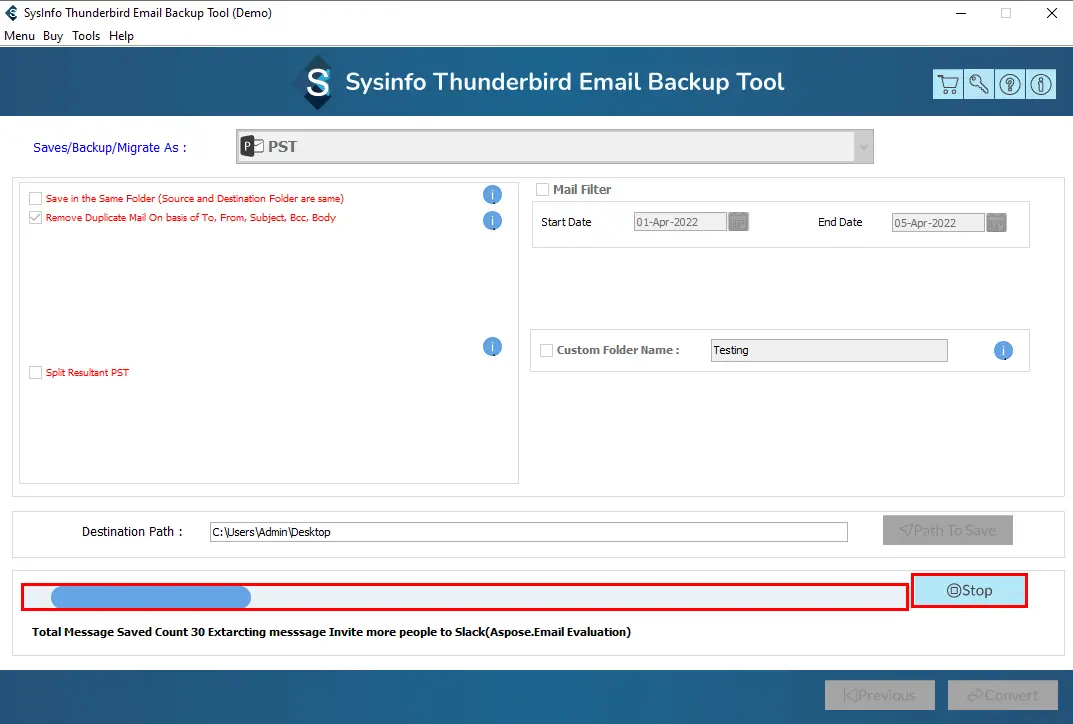
Task: Click info icon next to Custom Folder Name
Action: coord(1003,351)
